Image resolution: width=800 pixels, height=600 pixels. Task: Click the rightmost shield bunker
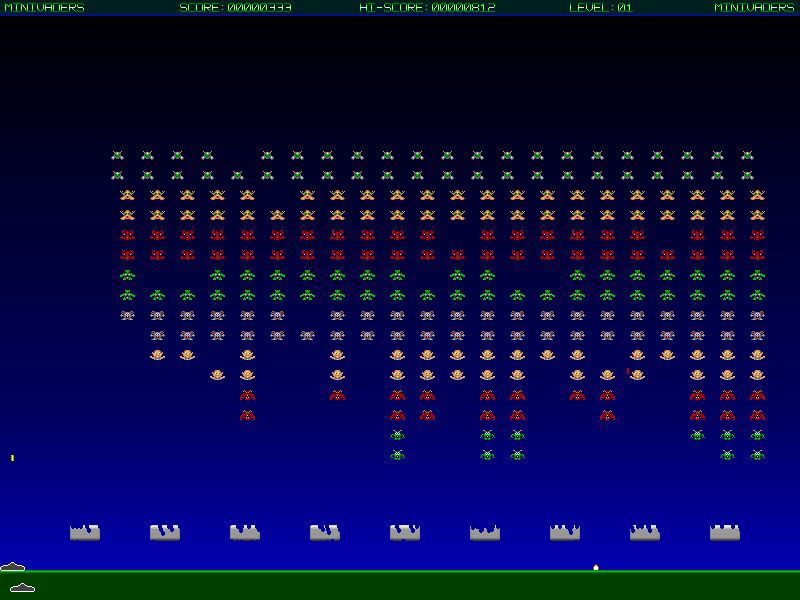pos(725,532)
